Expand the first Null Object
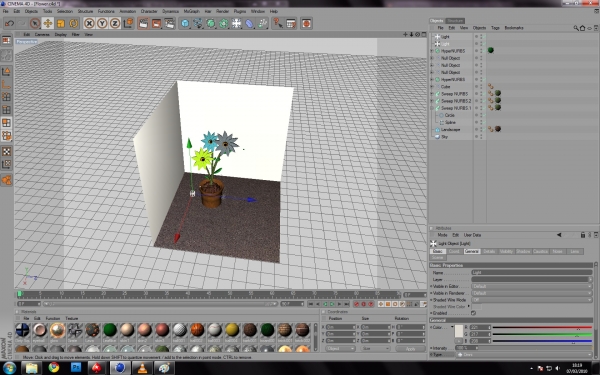The width and height of the screenshot is (600, 375). click(x=432, y=58)
